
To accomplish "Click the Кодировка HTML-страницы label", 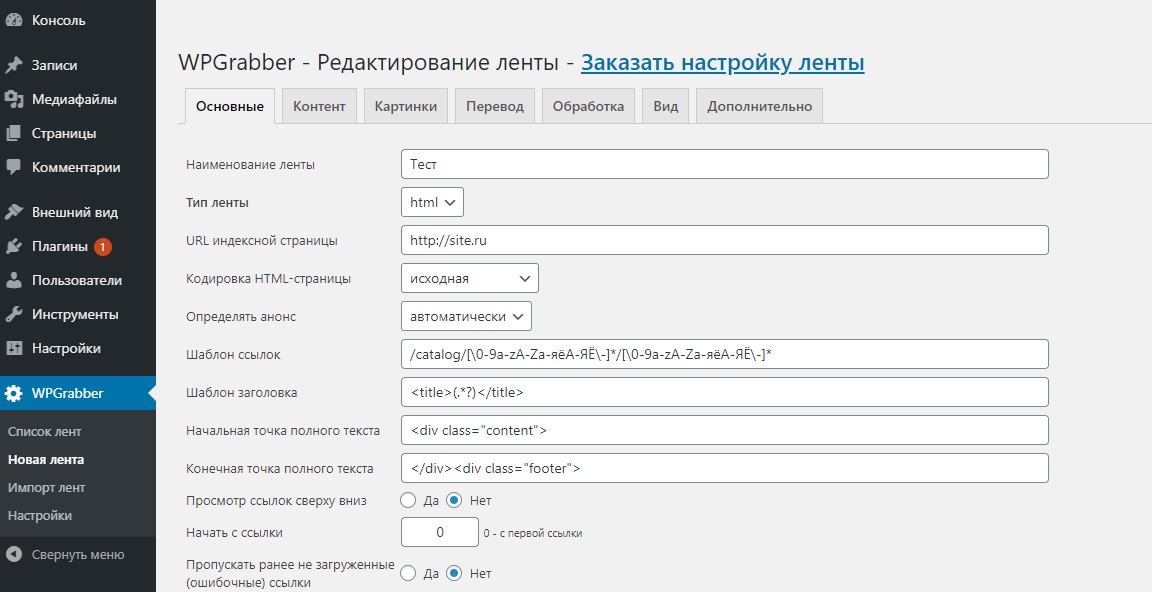I will (x=268, y=278).
